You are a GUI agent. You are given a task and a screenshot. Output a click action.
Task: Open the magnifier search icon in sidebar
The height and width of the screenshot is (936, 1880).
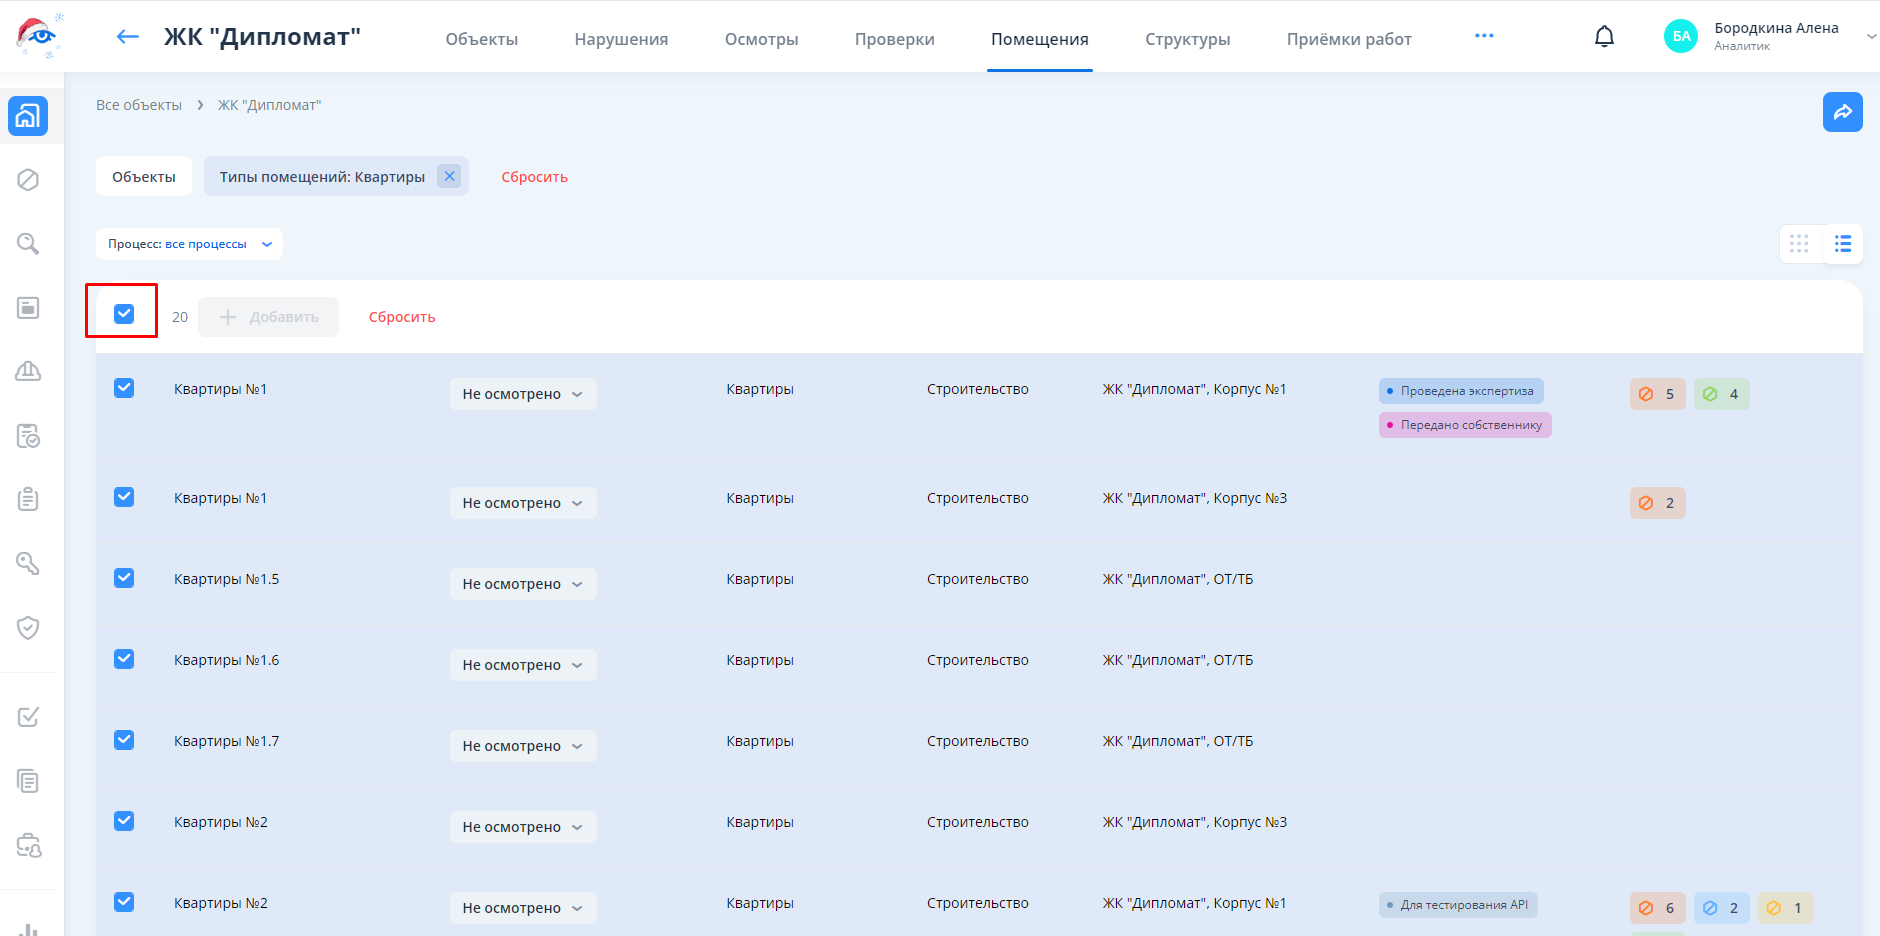pyautogui.click(x=28, y=244)
